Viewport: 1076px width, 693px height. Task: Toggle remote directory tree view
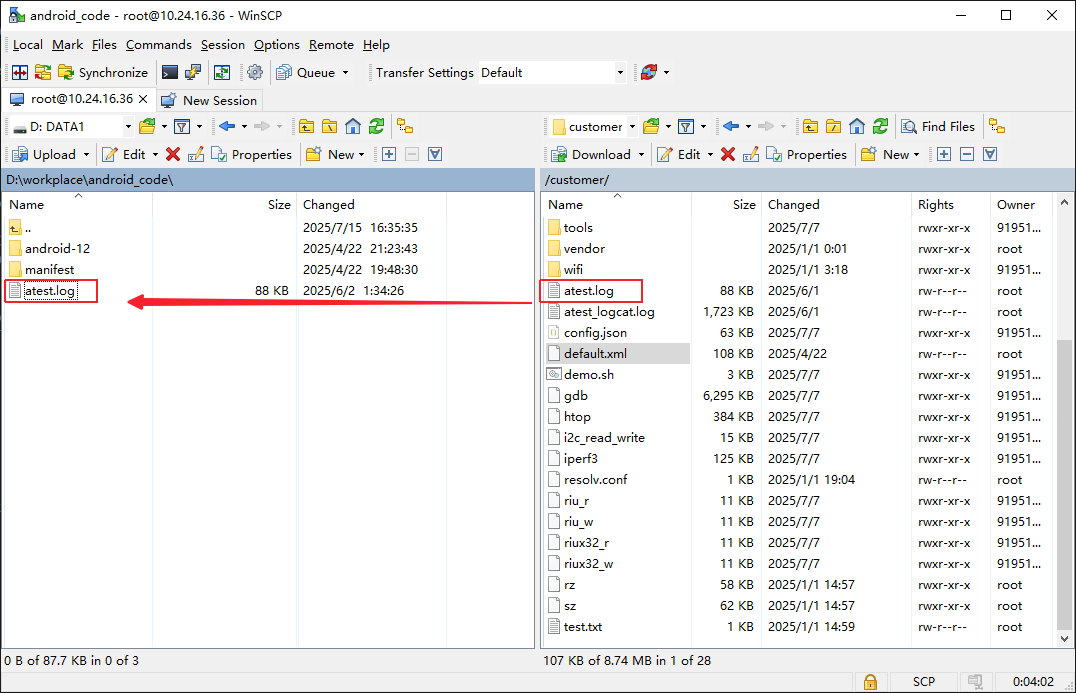(996, 126)
